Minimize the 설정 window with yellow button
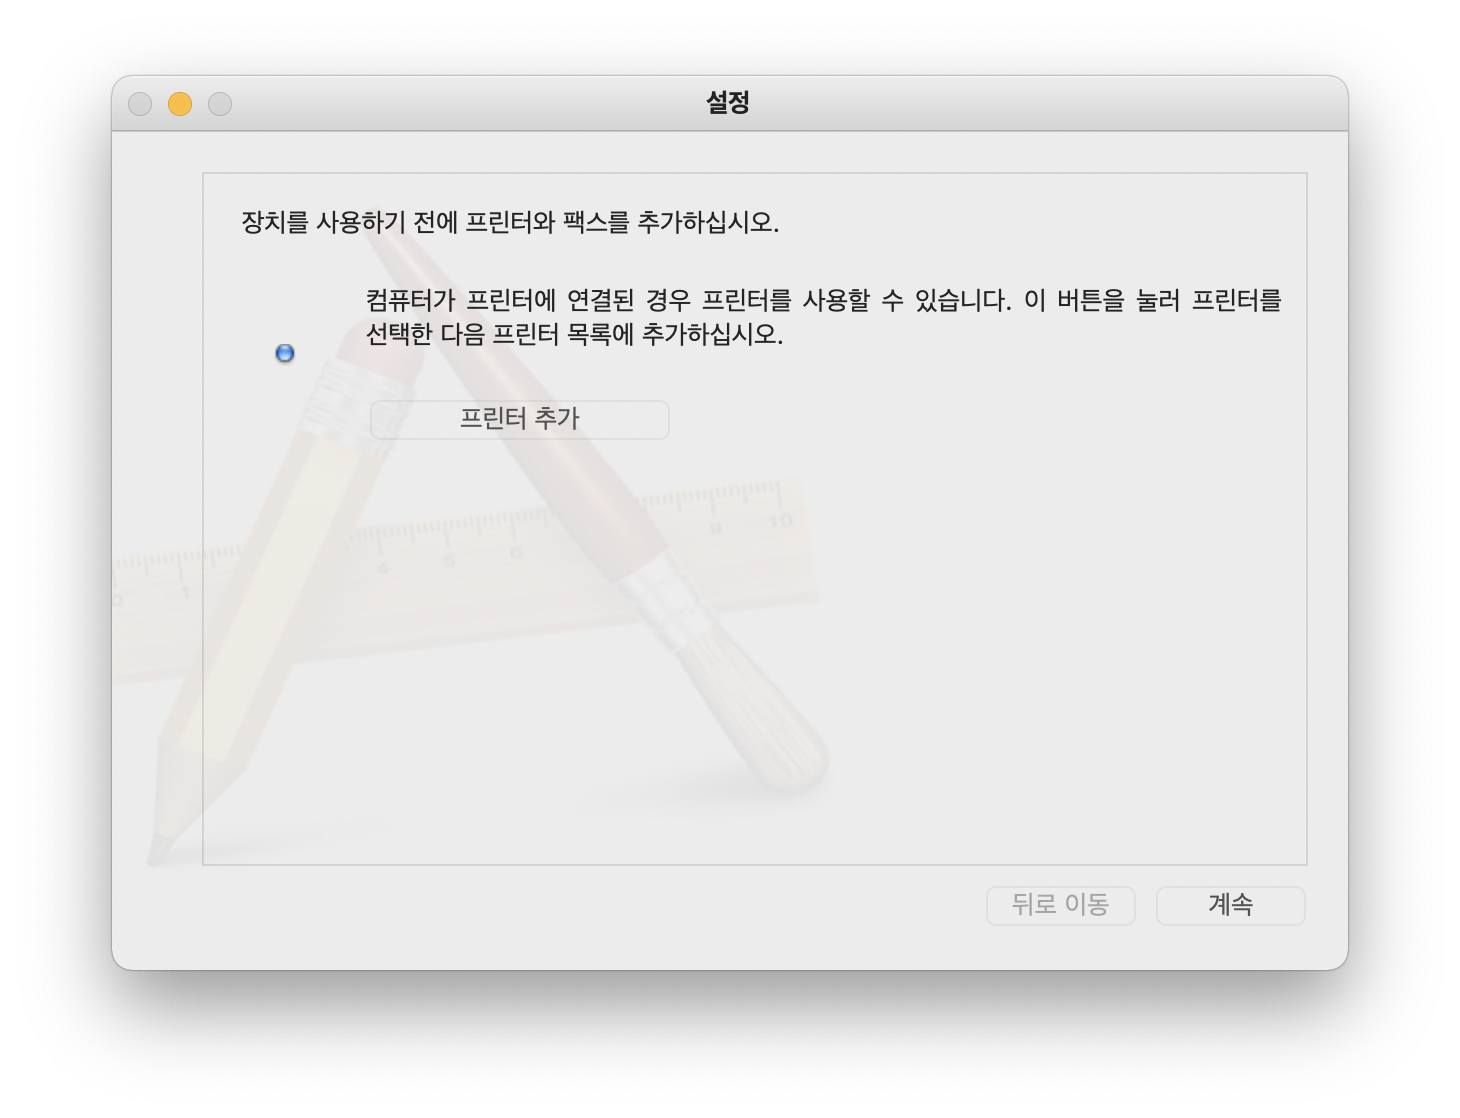This screenshot has width=1460, height=1118. click(180, 104)
